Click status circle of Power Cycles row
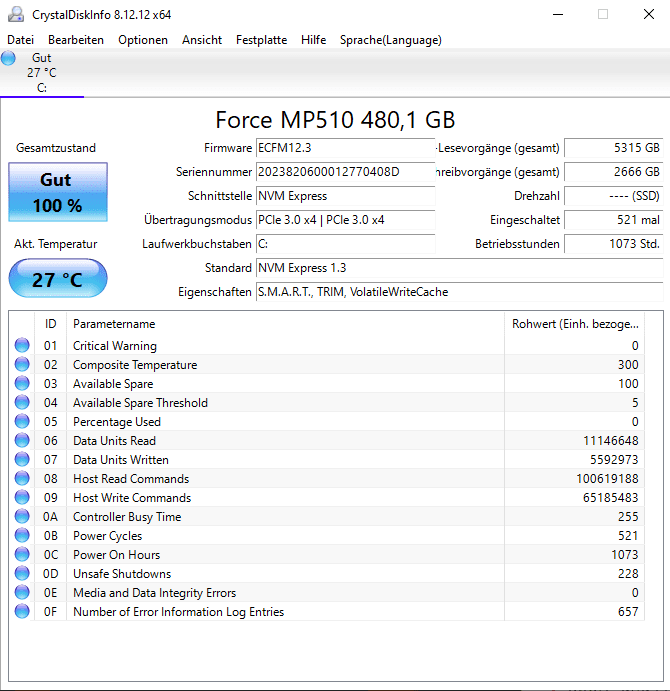This screenshot has width=670, height=691. [22, 535]
